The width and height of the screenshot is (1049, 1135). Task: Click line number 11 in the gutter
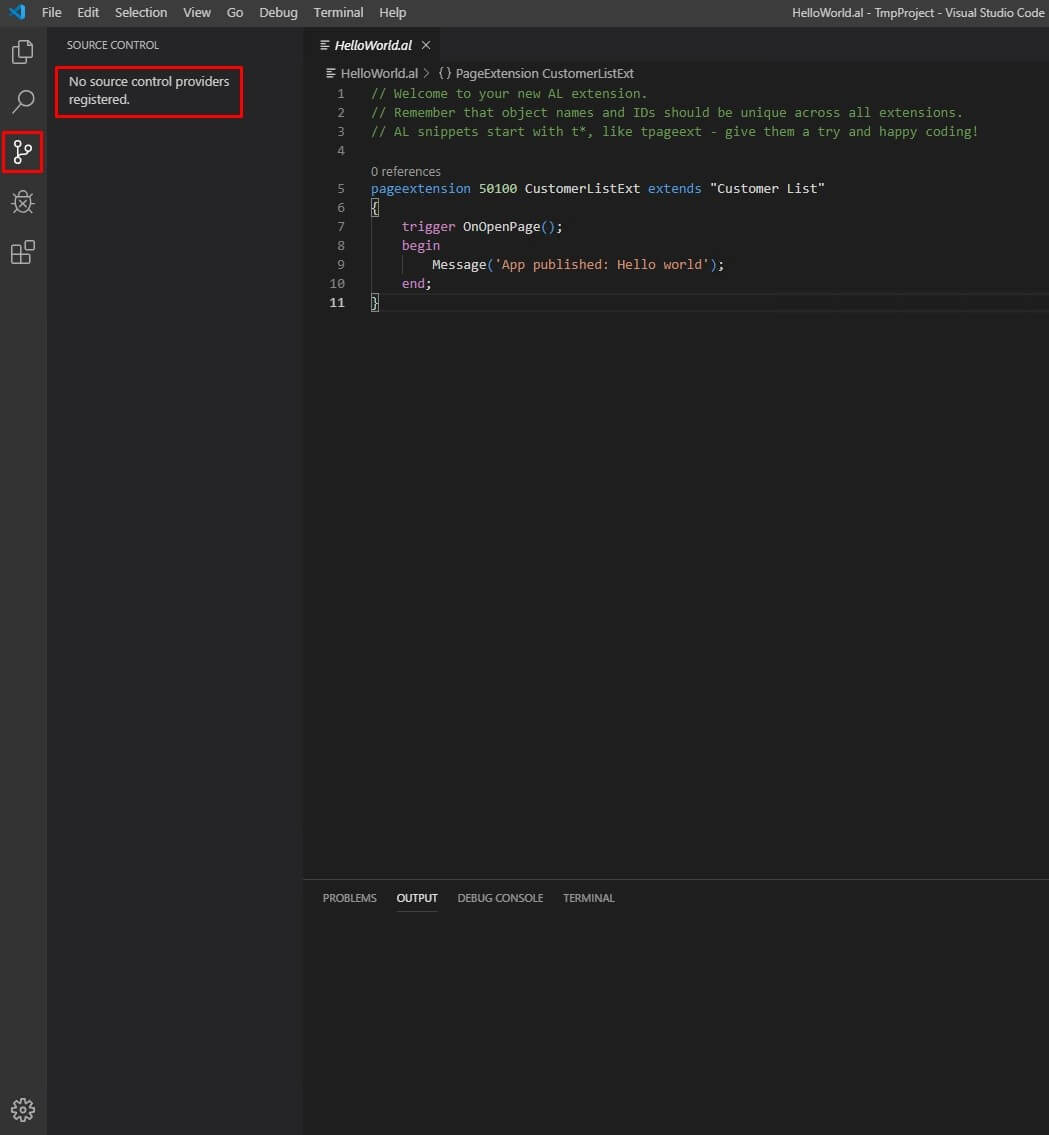pos(337,303)
